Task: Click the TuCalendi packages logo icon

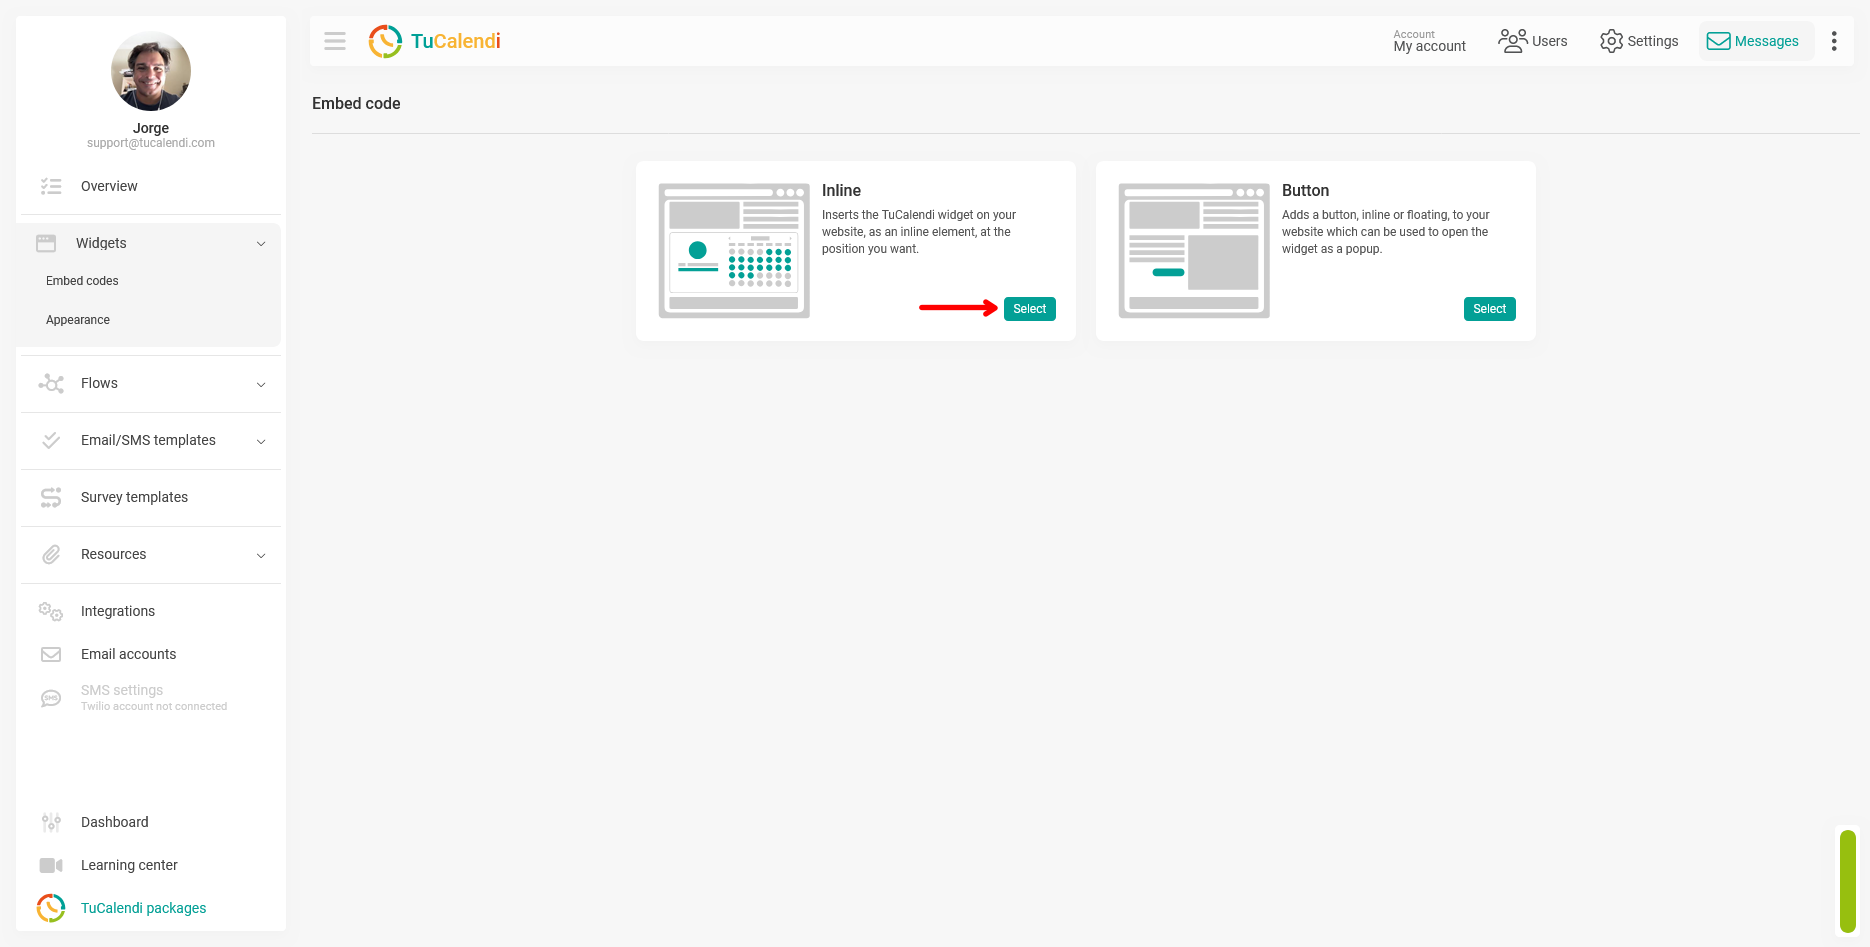Action: click(x=51, y=908)
